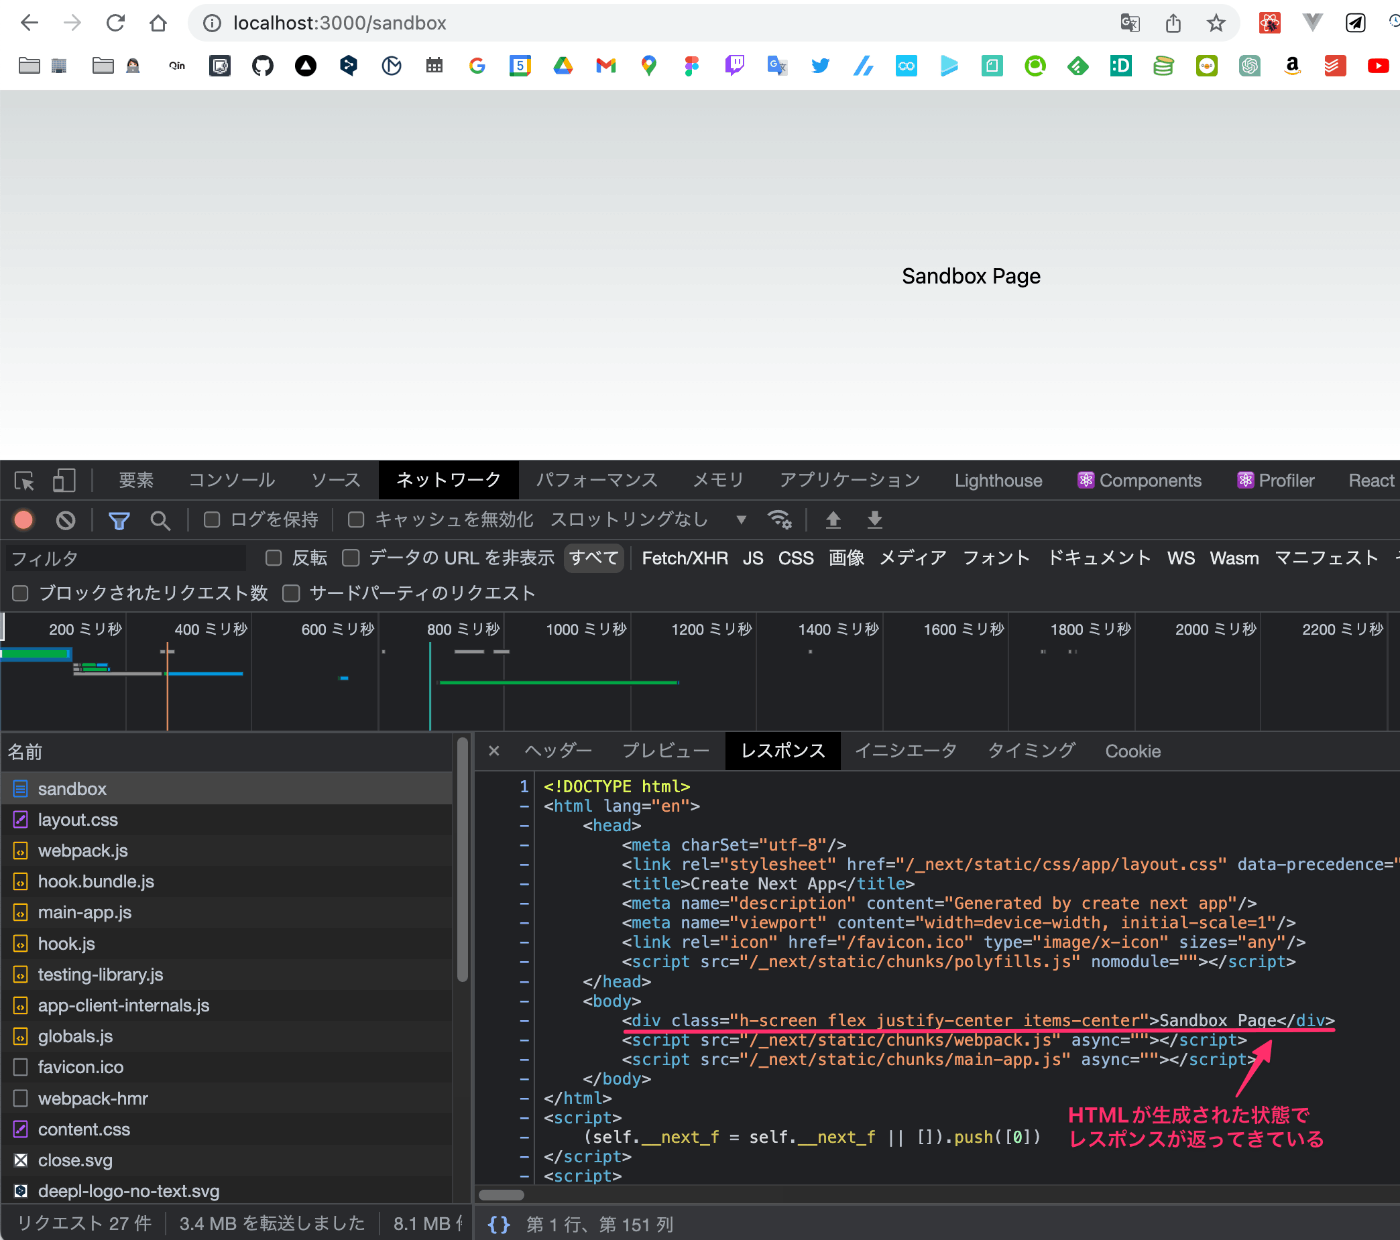Image resolution: width=1400 pixels, height=1240 pixels.
Task: Show the Cookie details tab
Action: pos(1133,751)
